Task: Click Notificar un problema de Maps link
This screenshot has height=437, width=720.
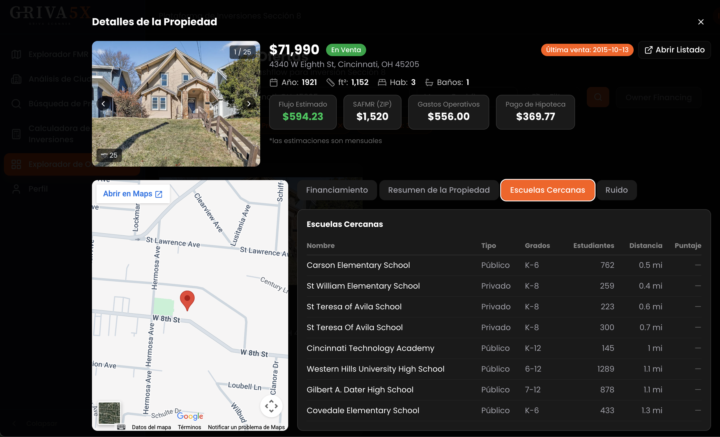Action: point(246,427)
